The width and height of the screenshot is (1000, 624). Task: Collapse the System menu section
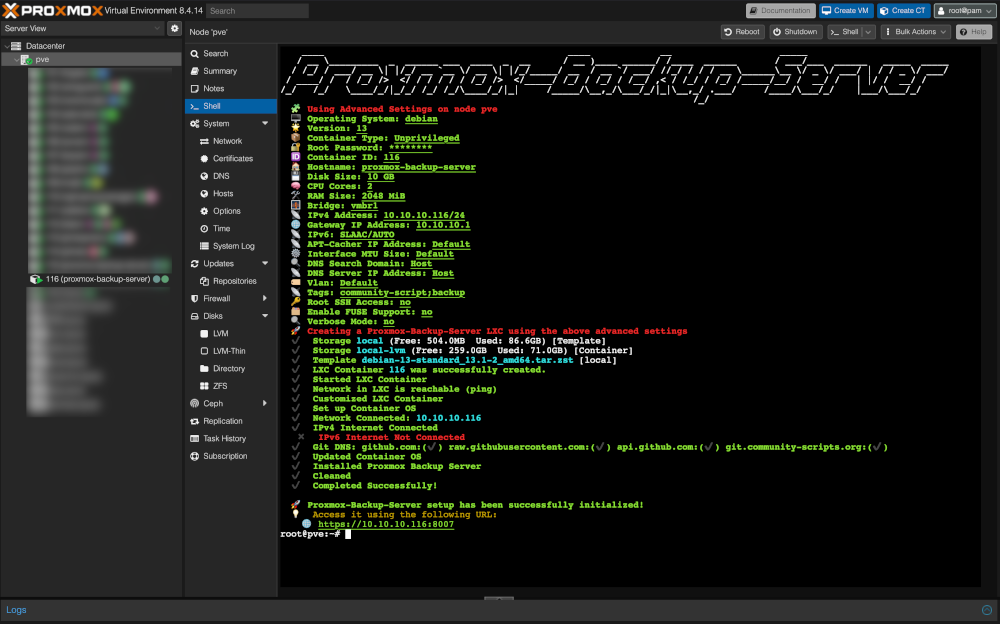pos(265,123)
